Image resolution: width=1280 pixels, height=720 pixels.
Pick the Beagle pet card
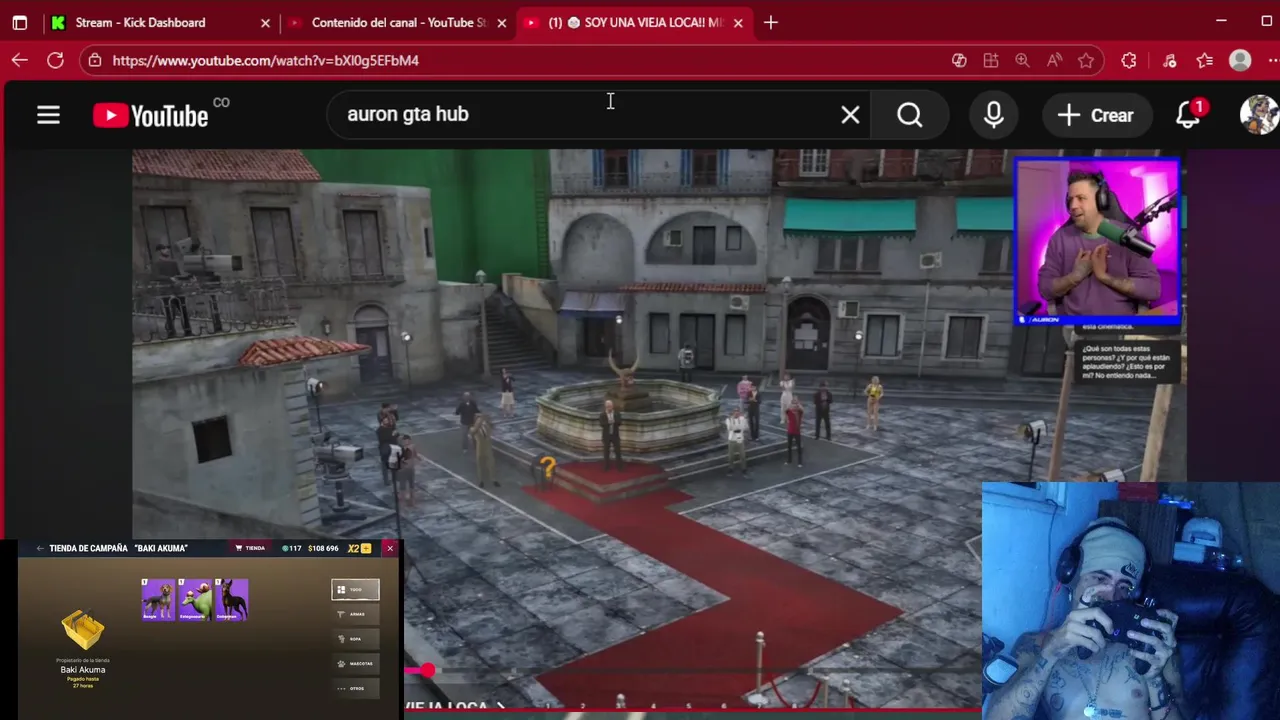[158, 600]
